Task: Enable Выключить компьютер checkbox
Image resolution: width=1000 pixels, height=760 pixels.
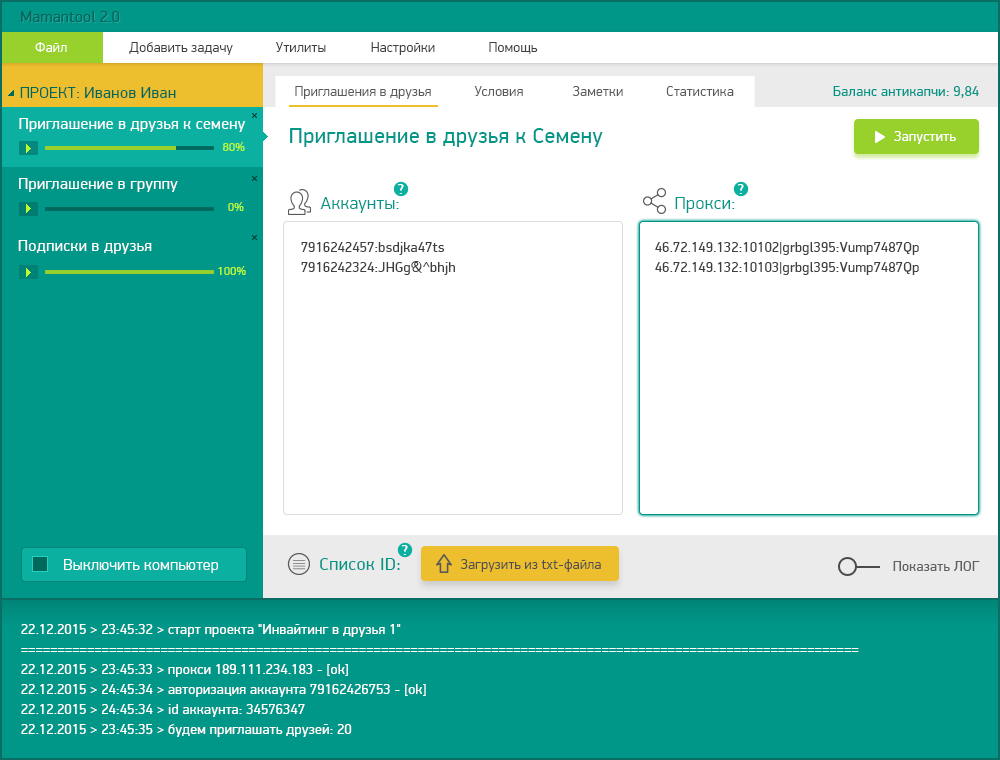Action: (x=40, y=564)
